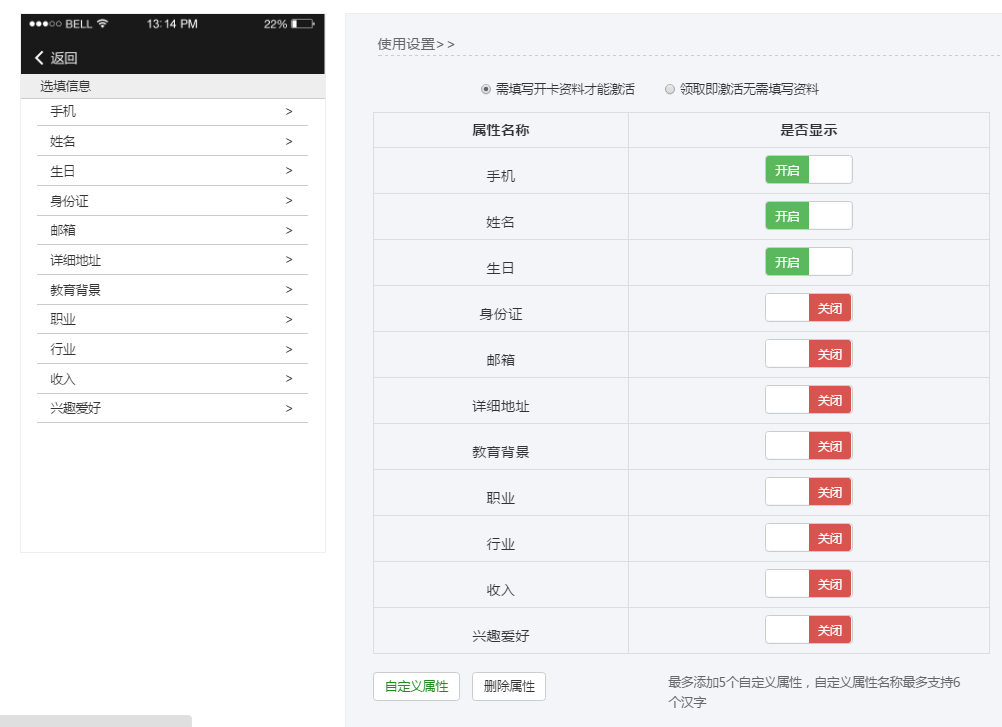Enable the 收入 display toggle
Screen dimensions: 1002x727
[x=808, y=584]
